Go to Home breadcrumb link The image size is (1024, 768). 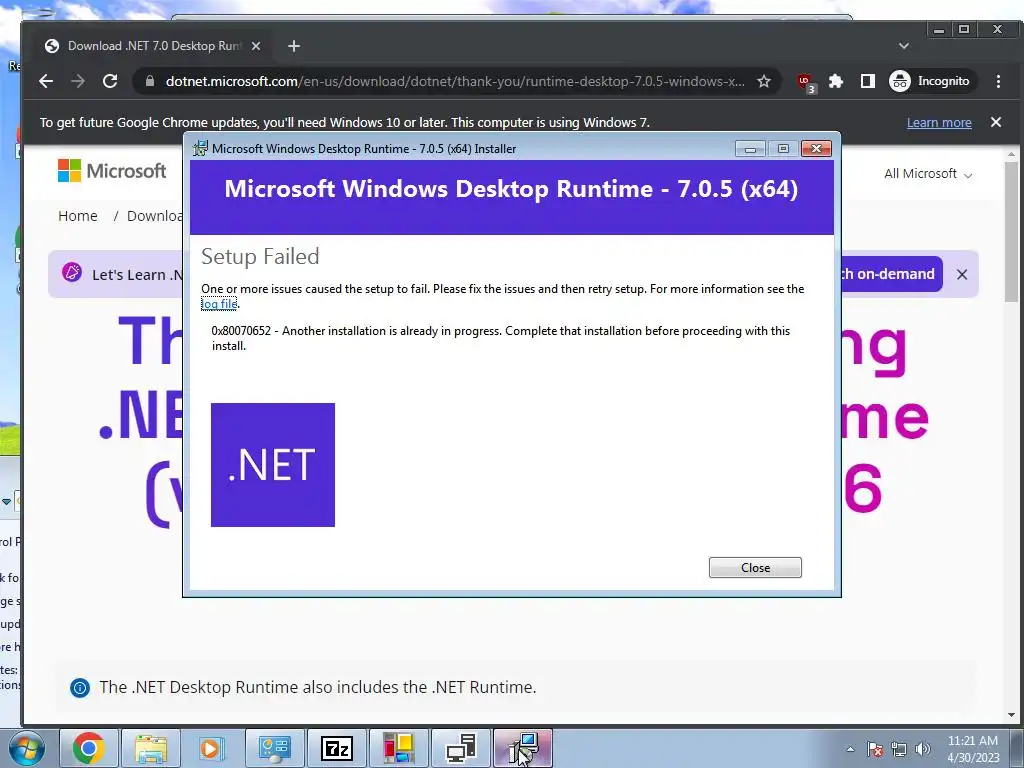(x=78, y=216)
